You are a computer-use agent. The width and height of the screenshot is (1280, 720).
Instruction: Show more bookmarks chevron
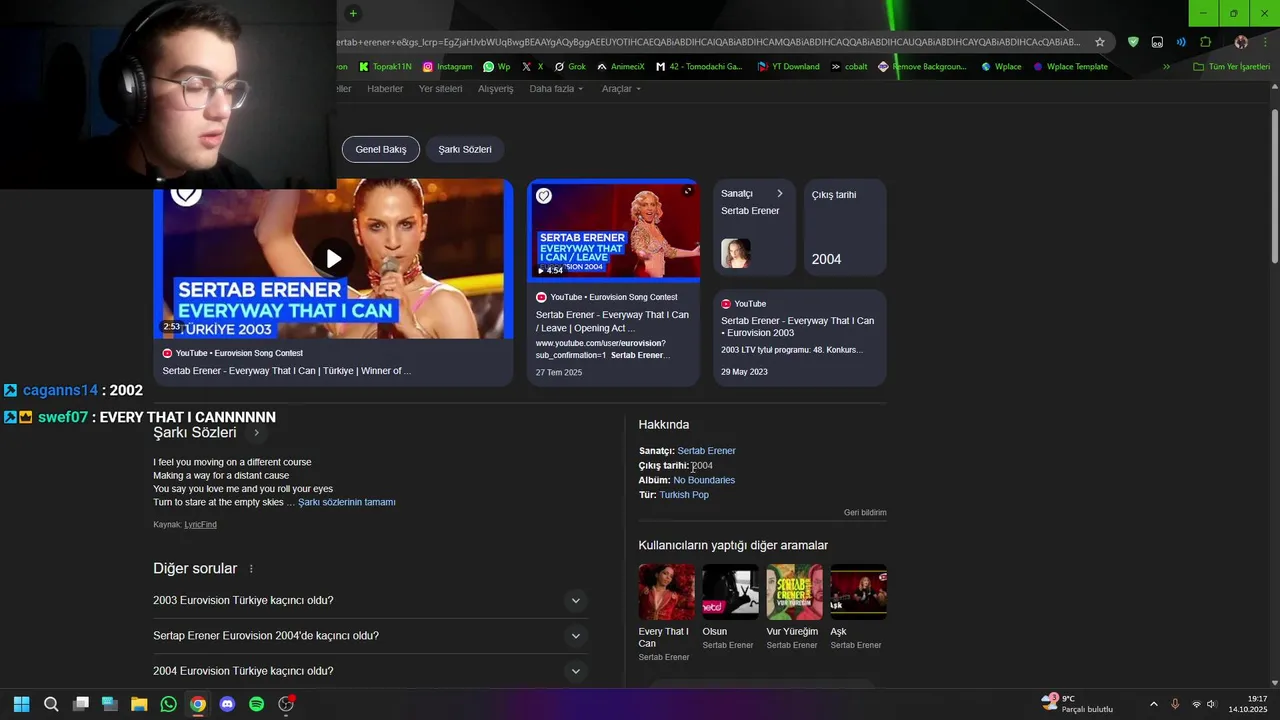1166,67
